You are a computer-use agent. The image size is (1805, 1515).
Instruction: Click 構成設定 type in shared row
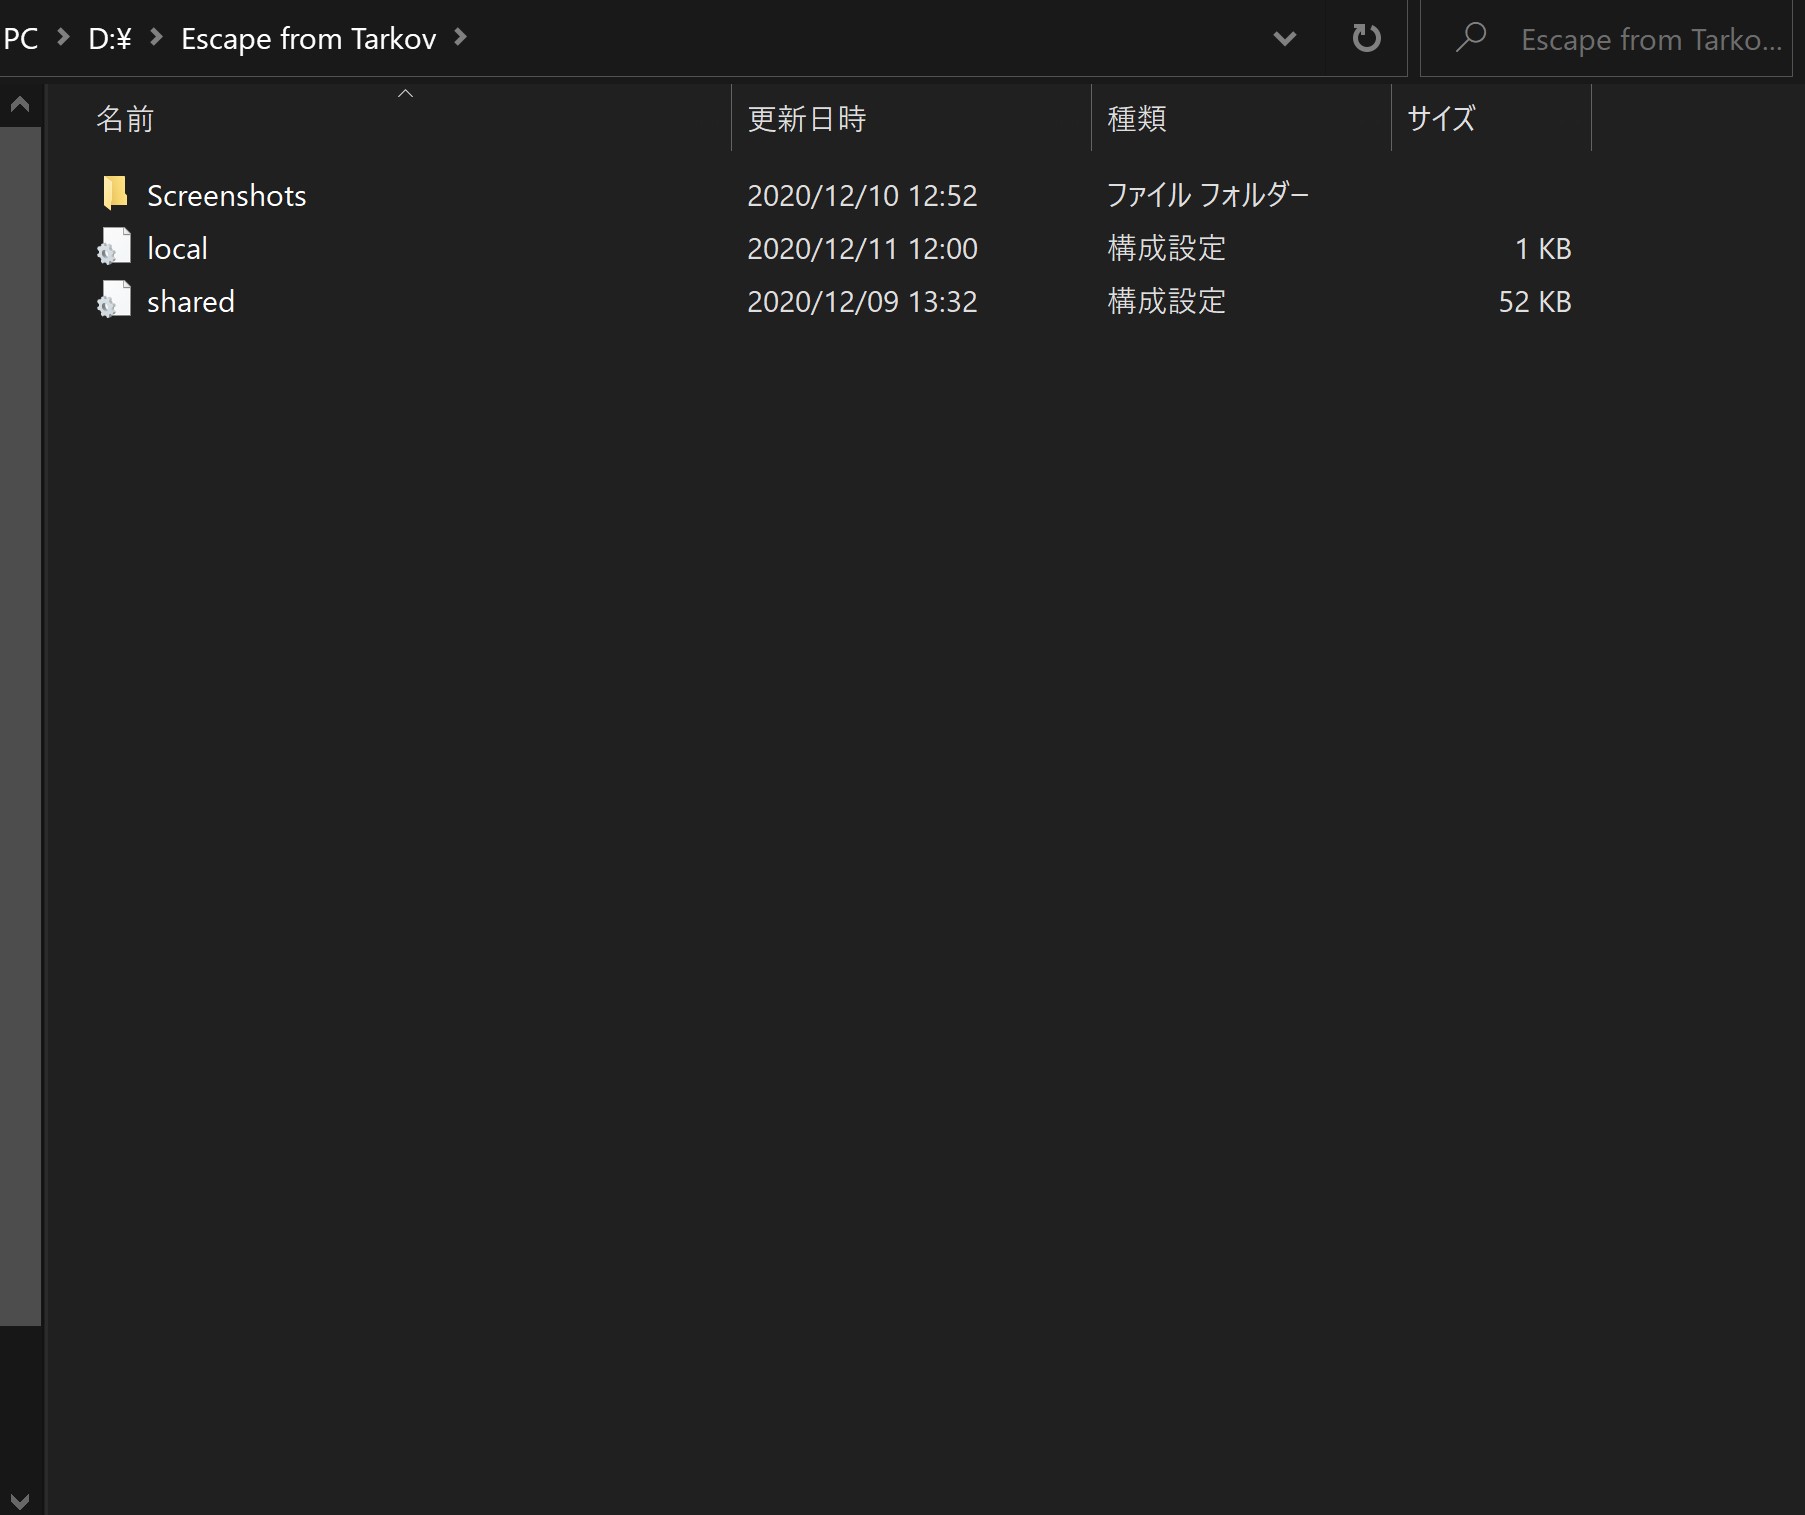pos(1166,301)
